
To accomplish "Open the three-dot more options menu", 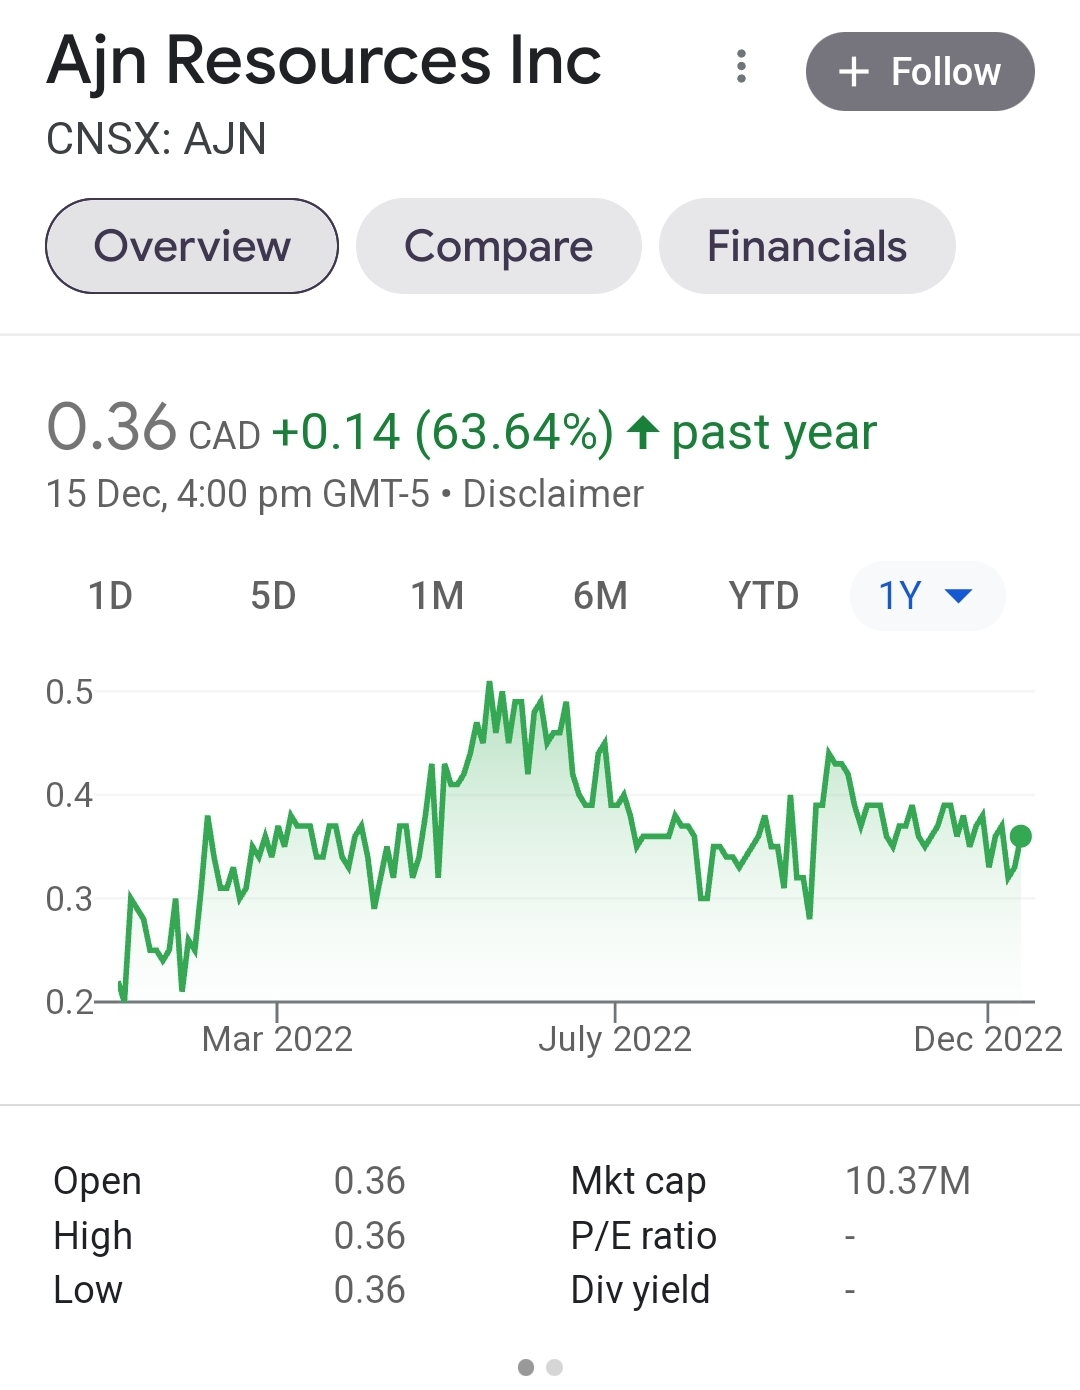I will pos(741,67).
